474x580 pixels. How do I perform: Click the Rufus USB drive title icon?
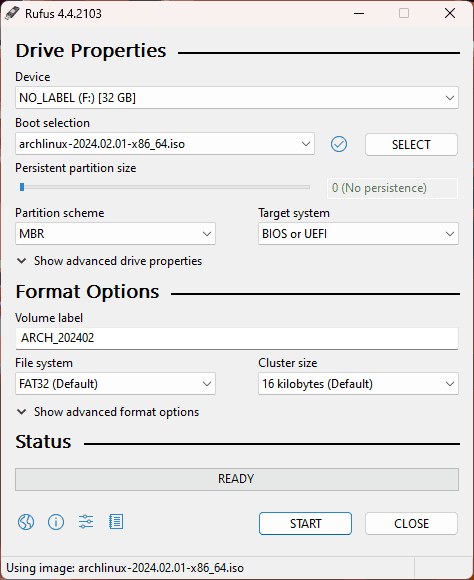[12, 13]
